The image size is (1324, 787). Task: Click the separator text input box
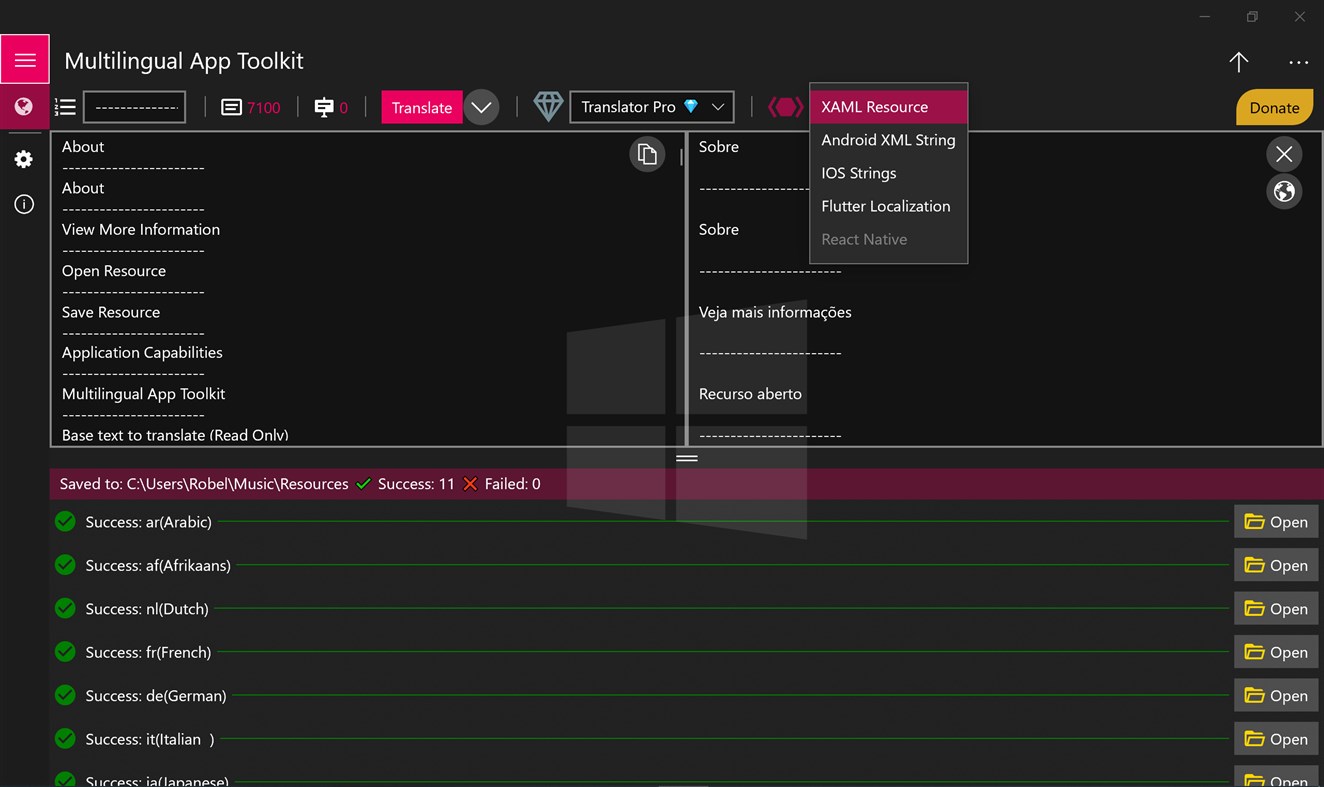[134, 107]
